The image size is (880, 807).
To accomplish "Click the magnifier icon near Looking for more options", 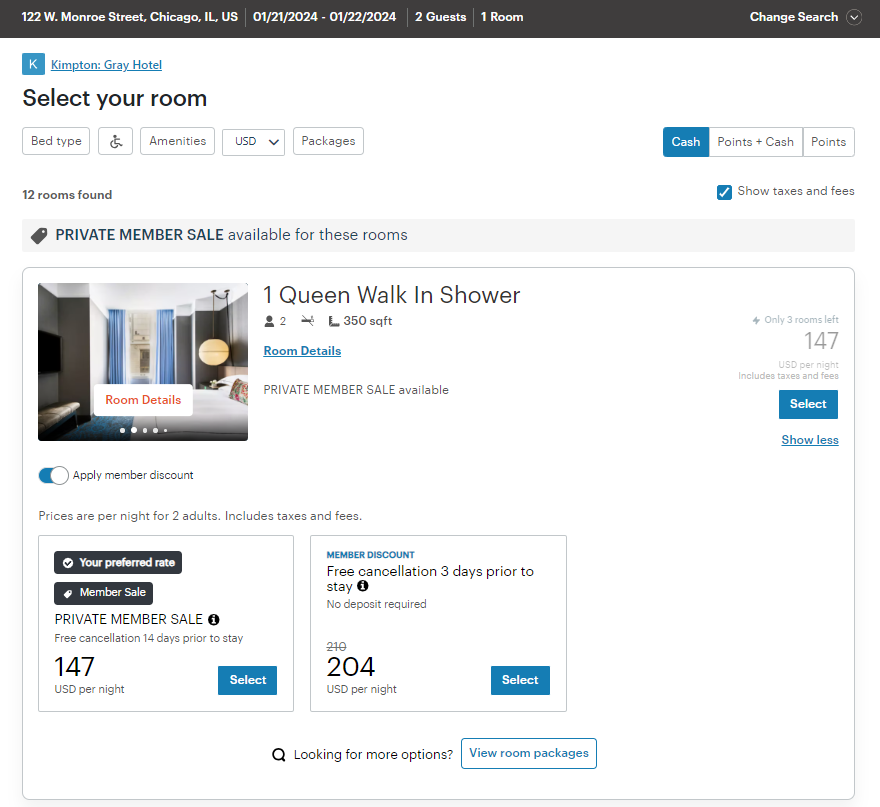I will 279,754.
